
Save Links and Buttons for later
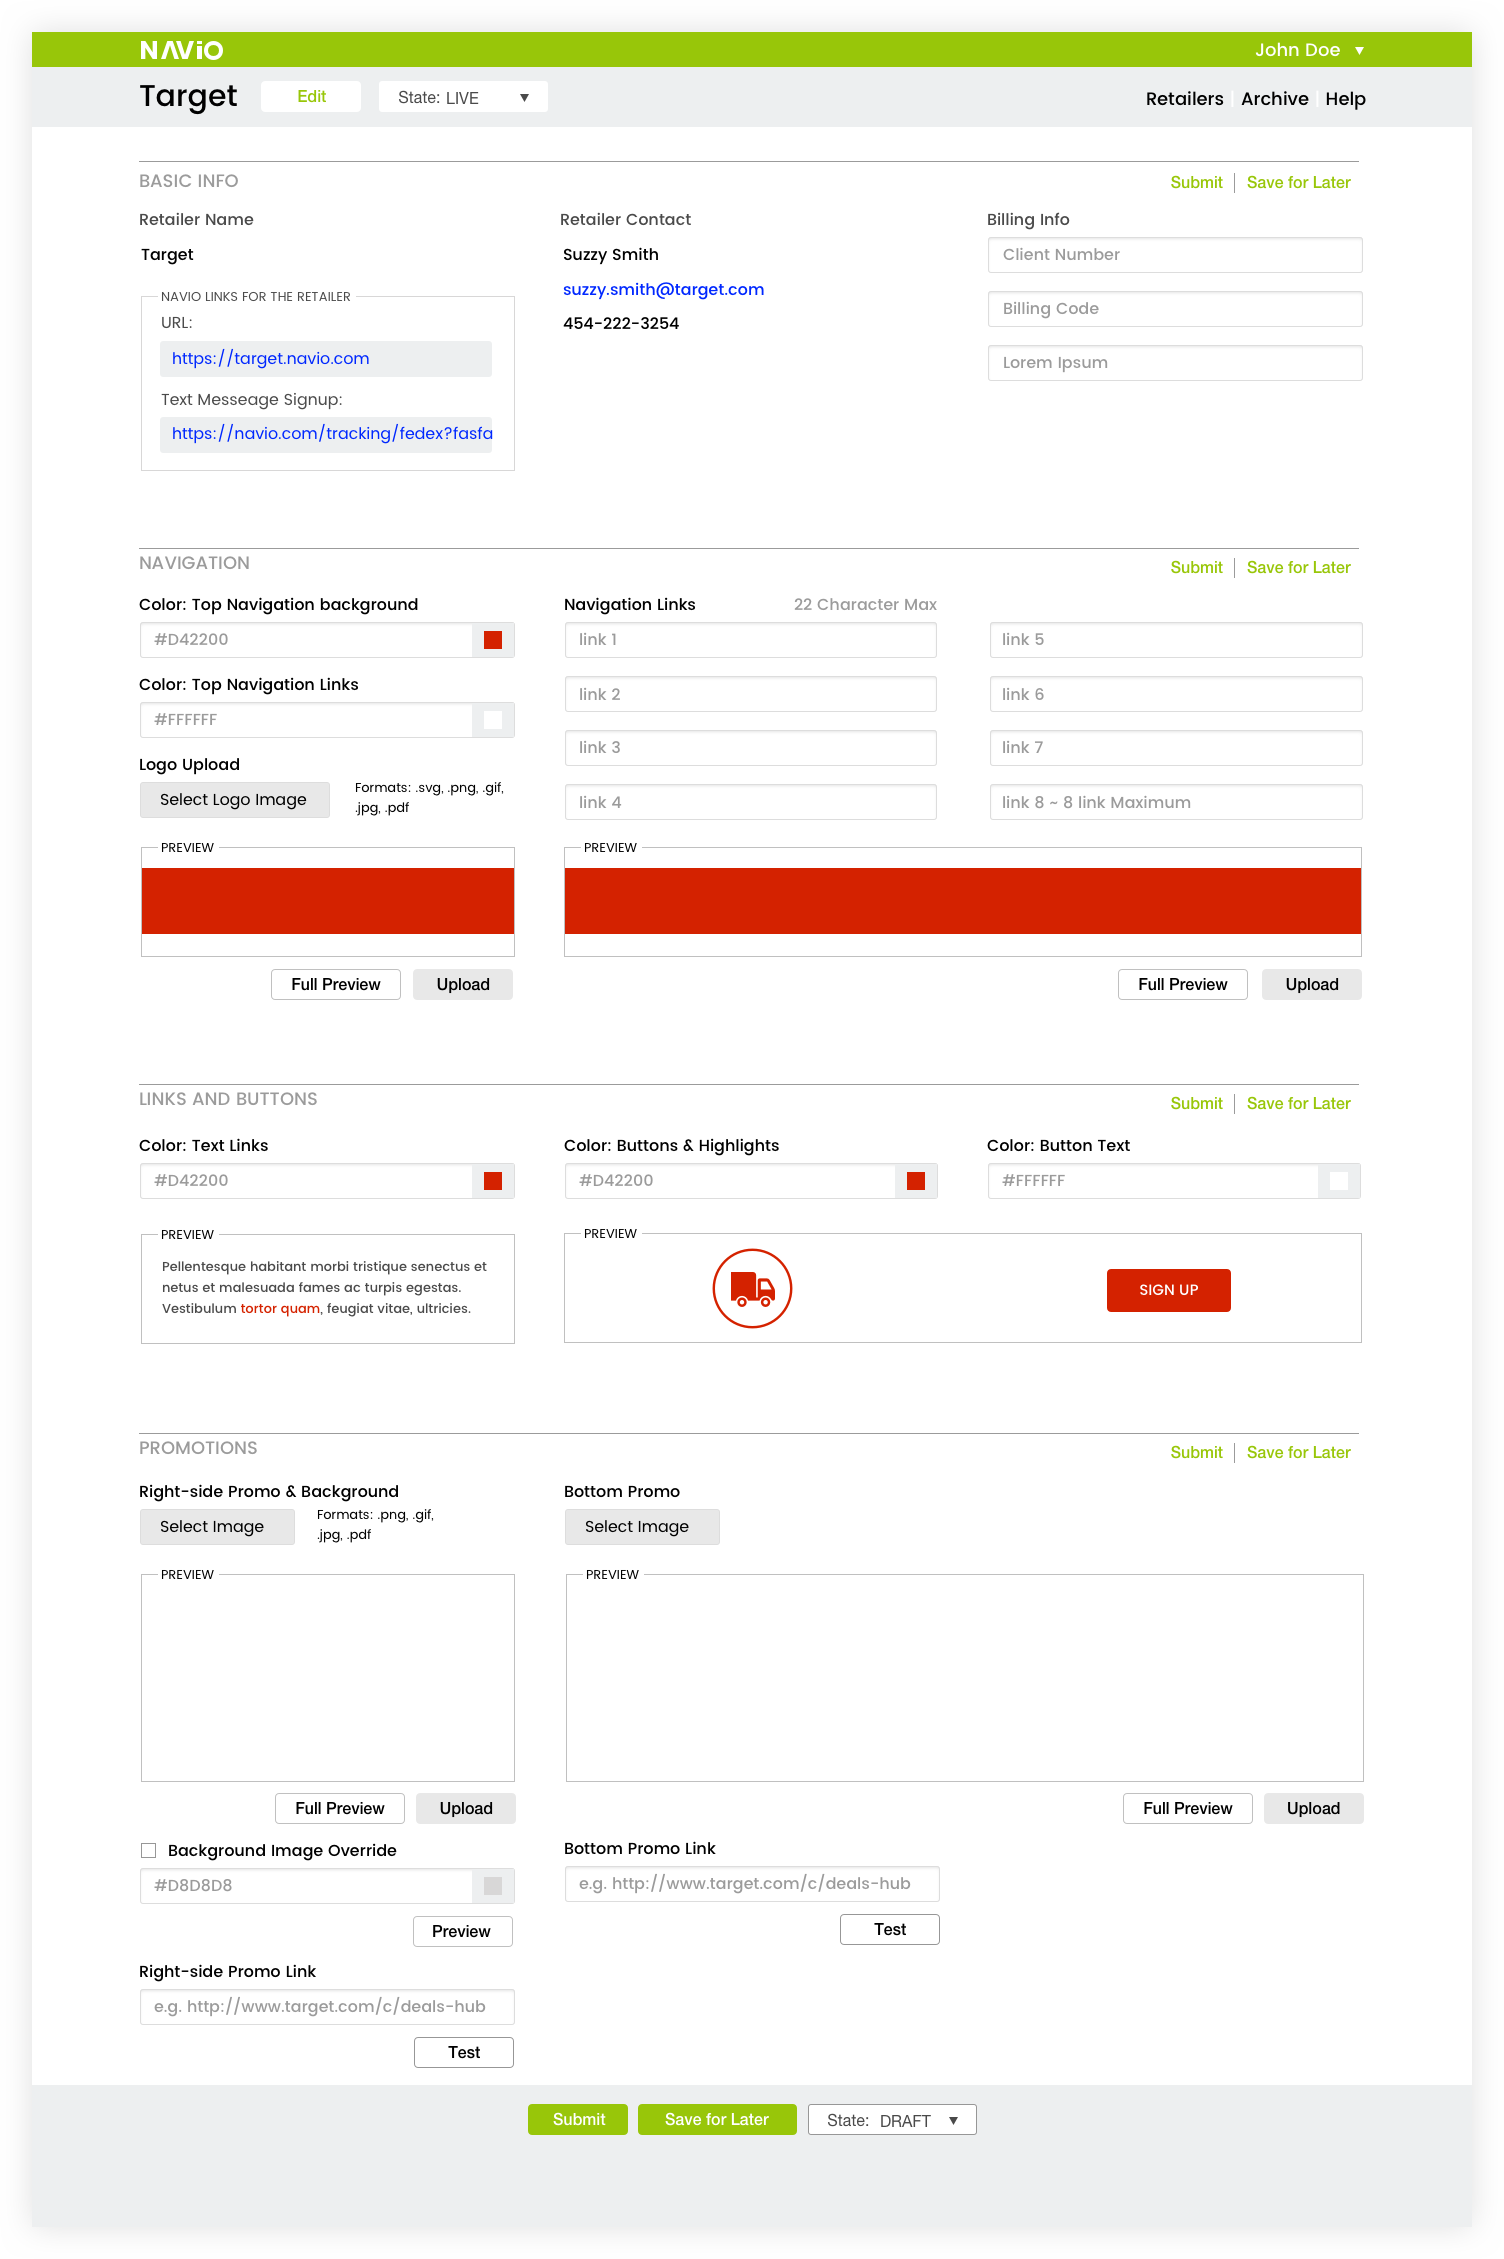point(1298,1103)
